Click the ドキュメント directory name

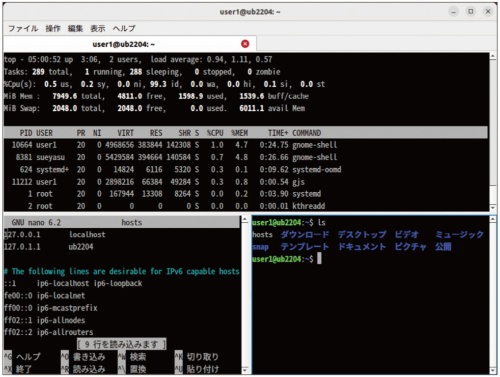pyautogui.click(x=362, y=247)
